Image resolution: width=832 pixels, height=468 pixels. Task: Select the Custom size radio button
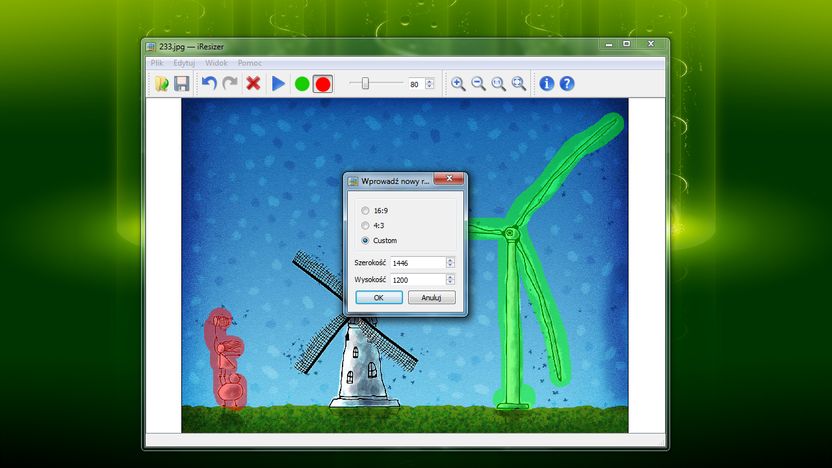[365, 240]
